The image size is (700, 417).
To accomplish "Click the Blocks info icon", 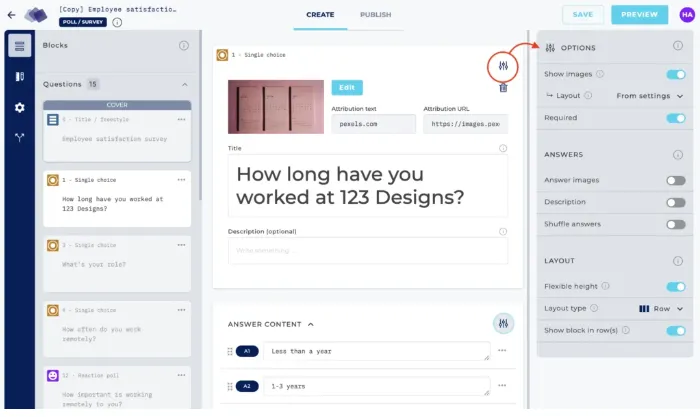I will pyautogui.click(x=184, y=45).
